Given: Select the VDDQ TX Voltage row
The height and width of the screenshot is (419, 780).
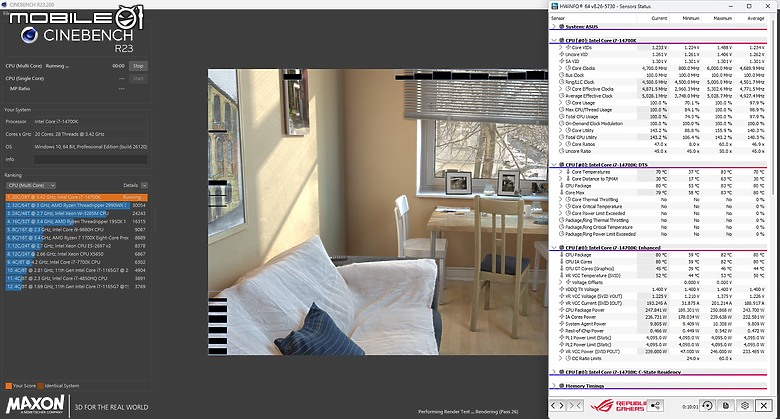Looking at the screenshot, I should (658, 289).
